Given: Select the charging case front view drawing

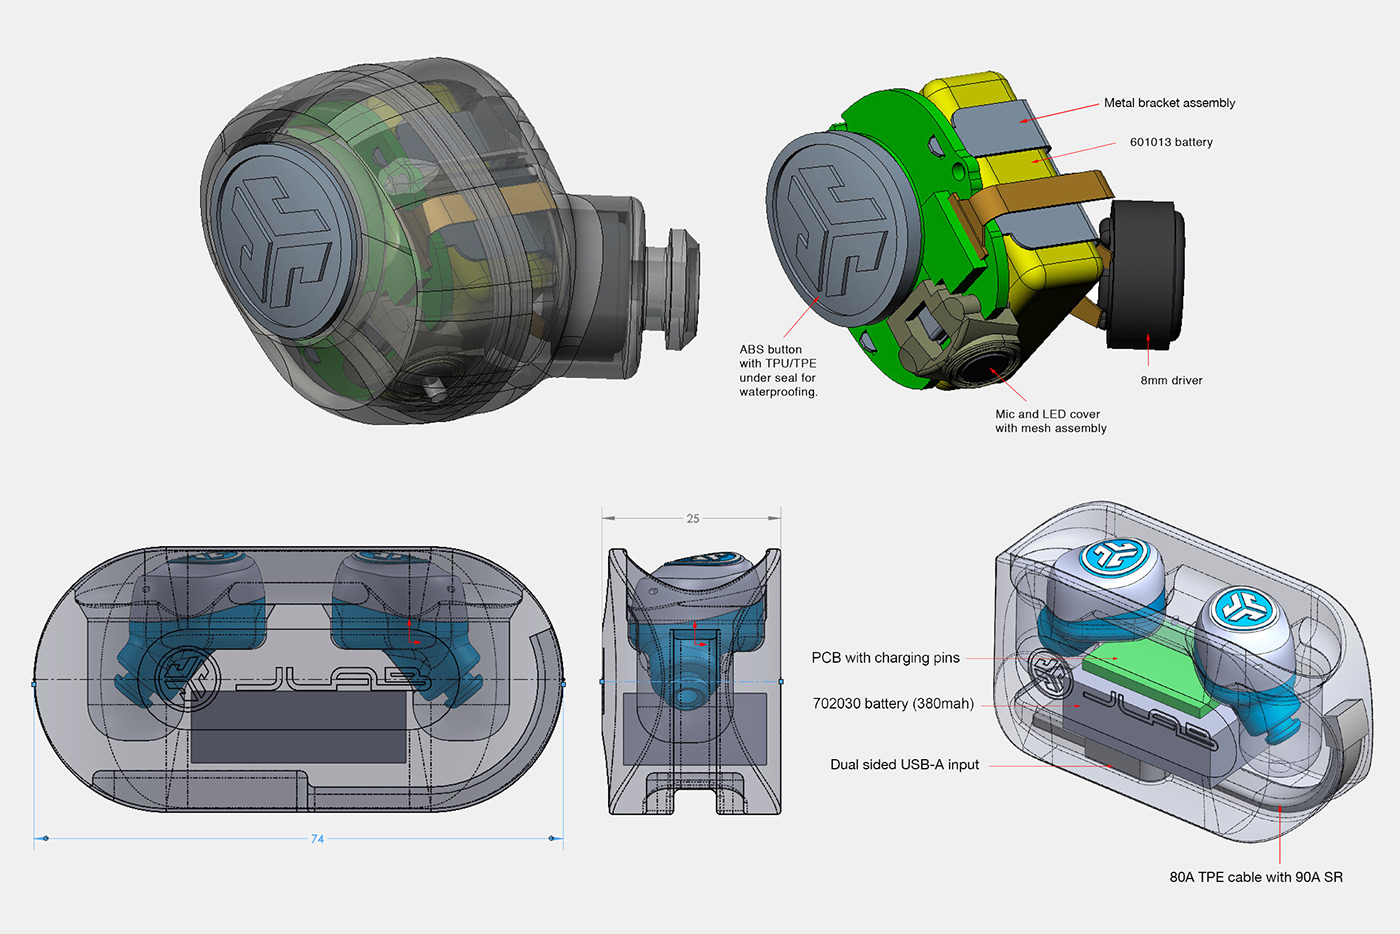Looking at the screenshot, I should (x=299, y=679).
